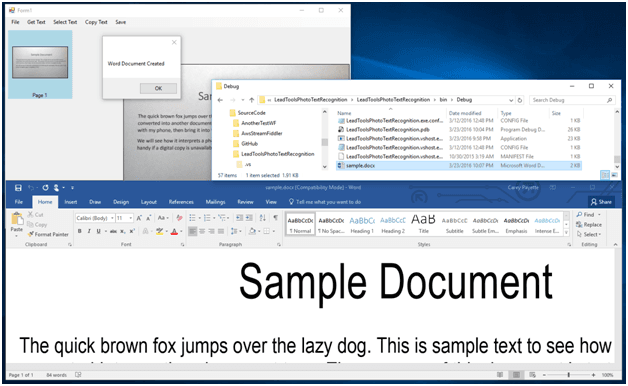Image resolution: width=628 pixels, height=386 pixels.
Task: Click the Search Debug box
Action: coord(572,100)
